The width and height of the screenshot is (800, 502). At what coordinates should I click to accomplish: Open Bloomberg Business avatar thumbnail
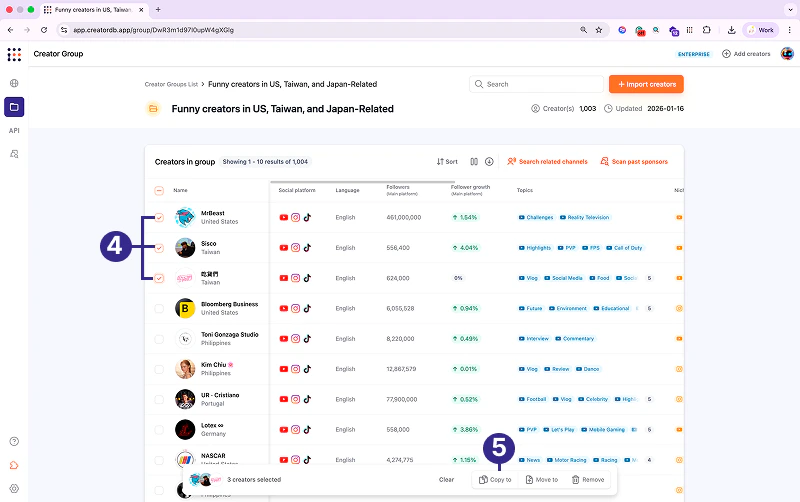point(185,309)
